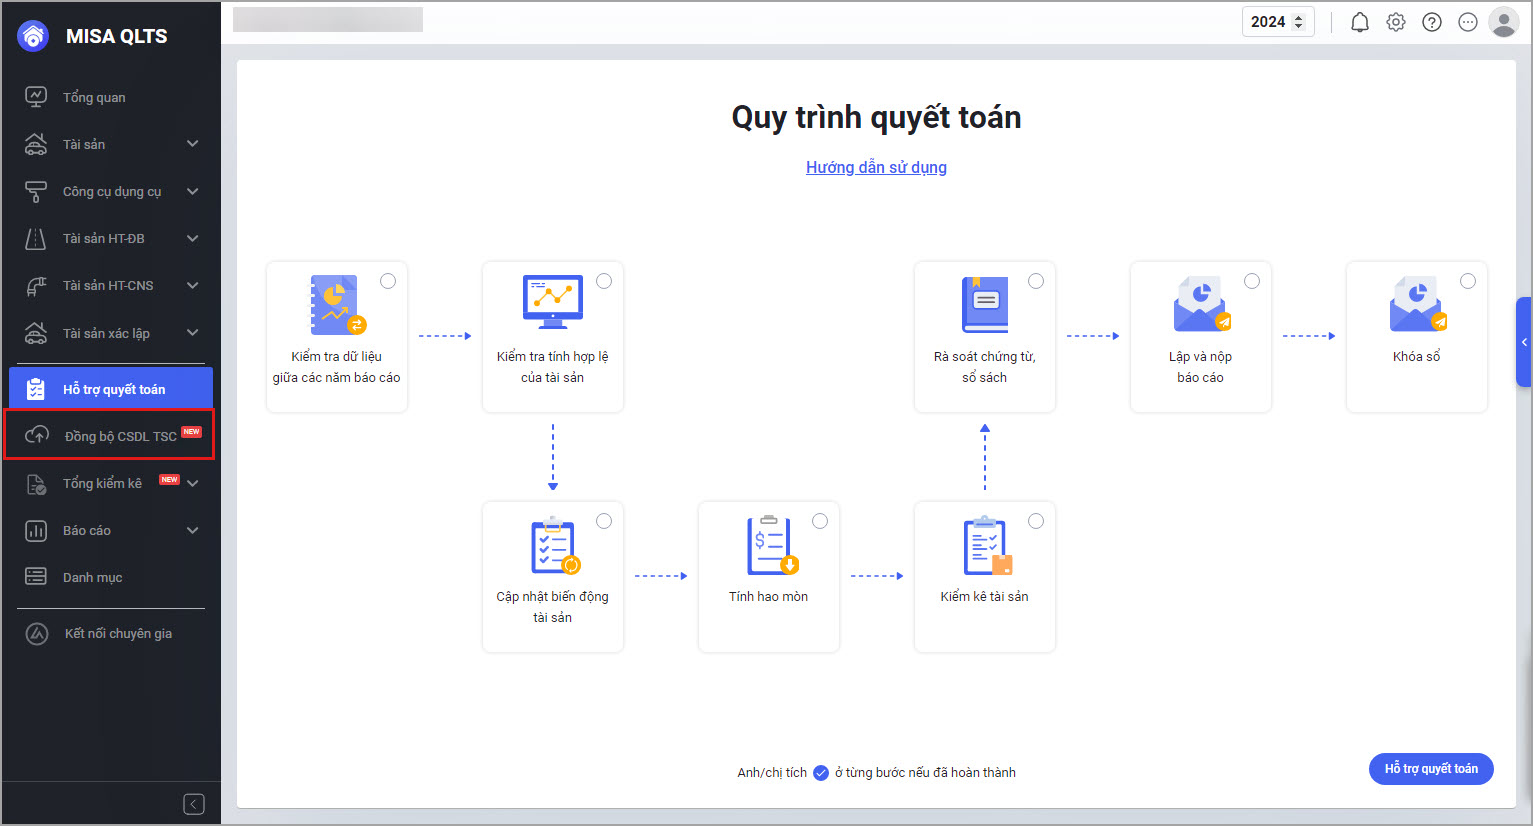The height and width of the screenshot is (826, 1533).
Task: Open Danh mục menu item
Action: [111, 577]
